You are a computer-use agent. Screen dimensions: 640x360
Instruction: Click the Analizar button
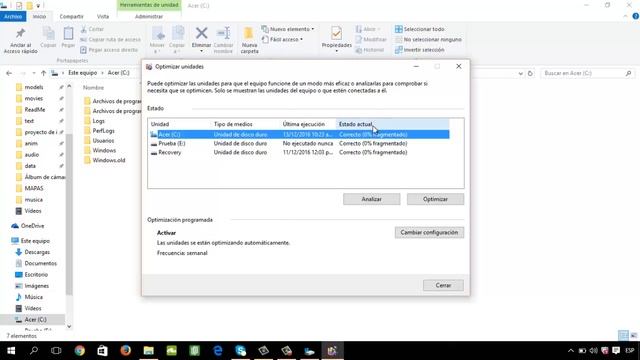tap(371, 199)
